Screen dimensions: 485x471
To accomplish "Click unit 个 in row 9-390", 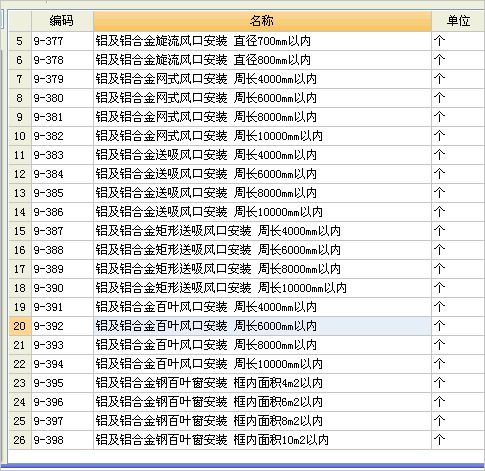I will (458, 288).
